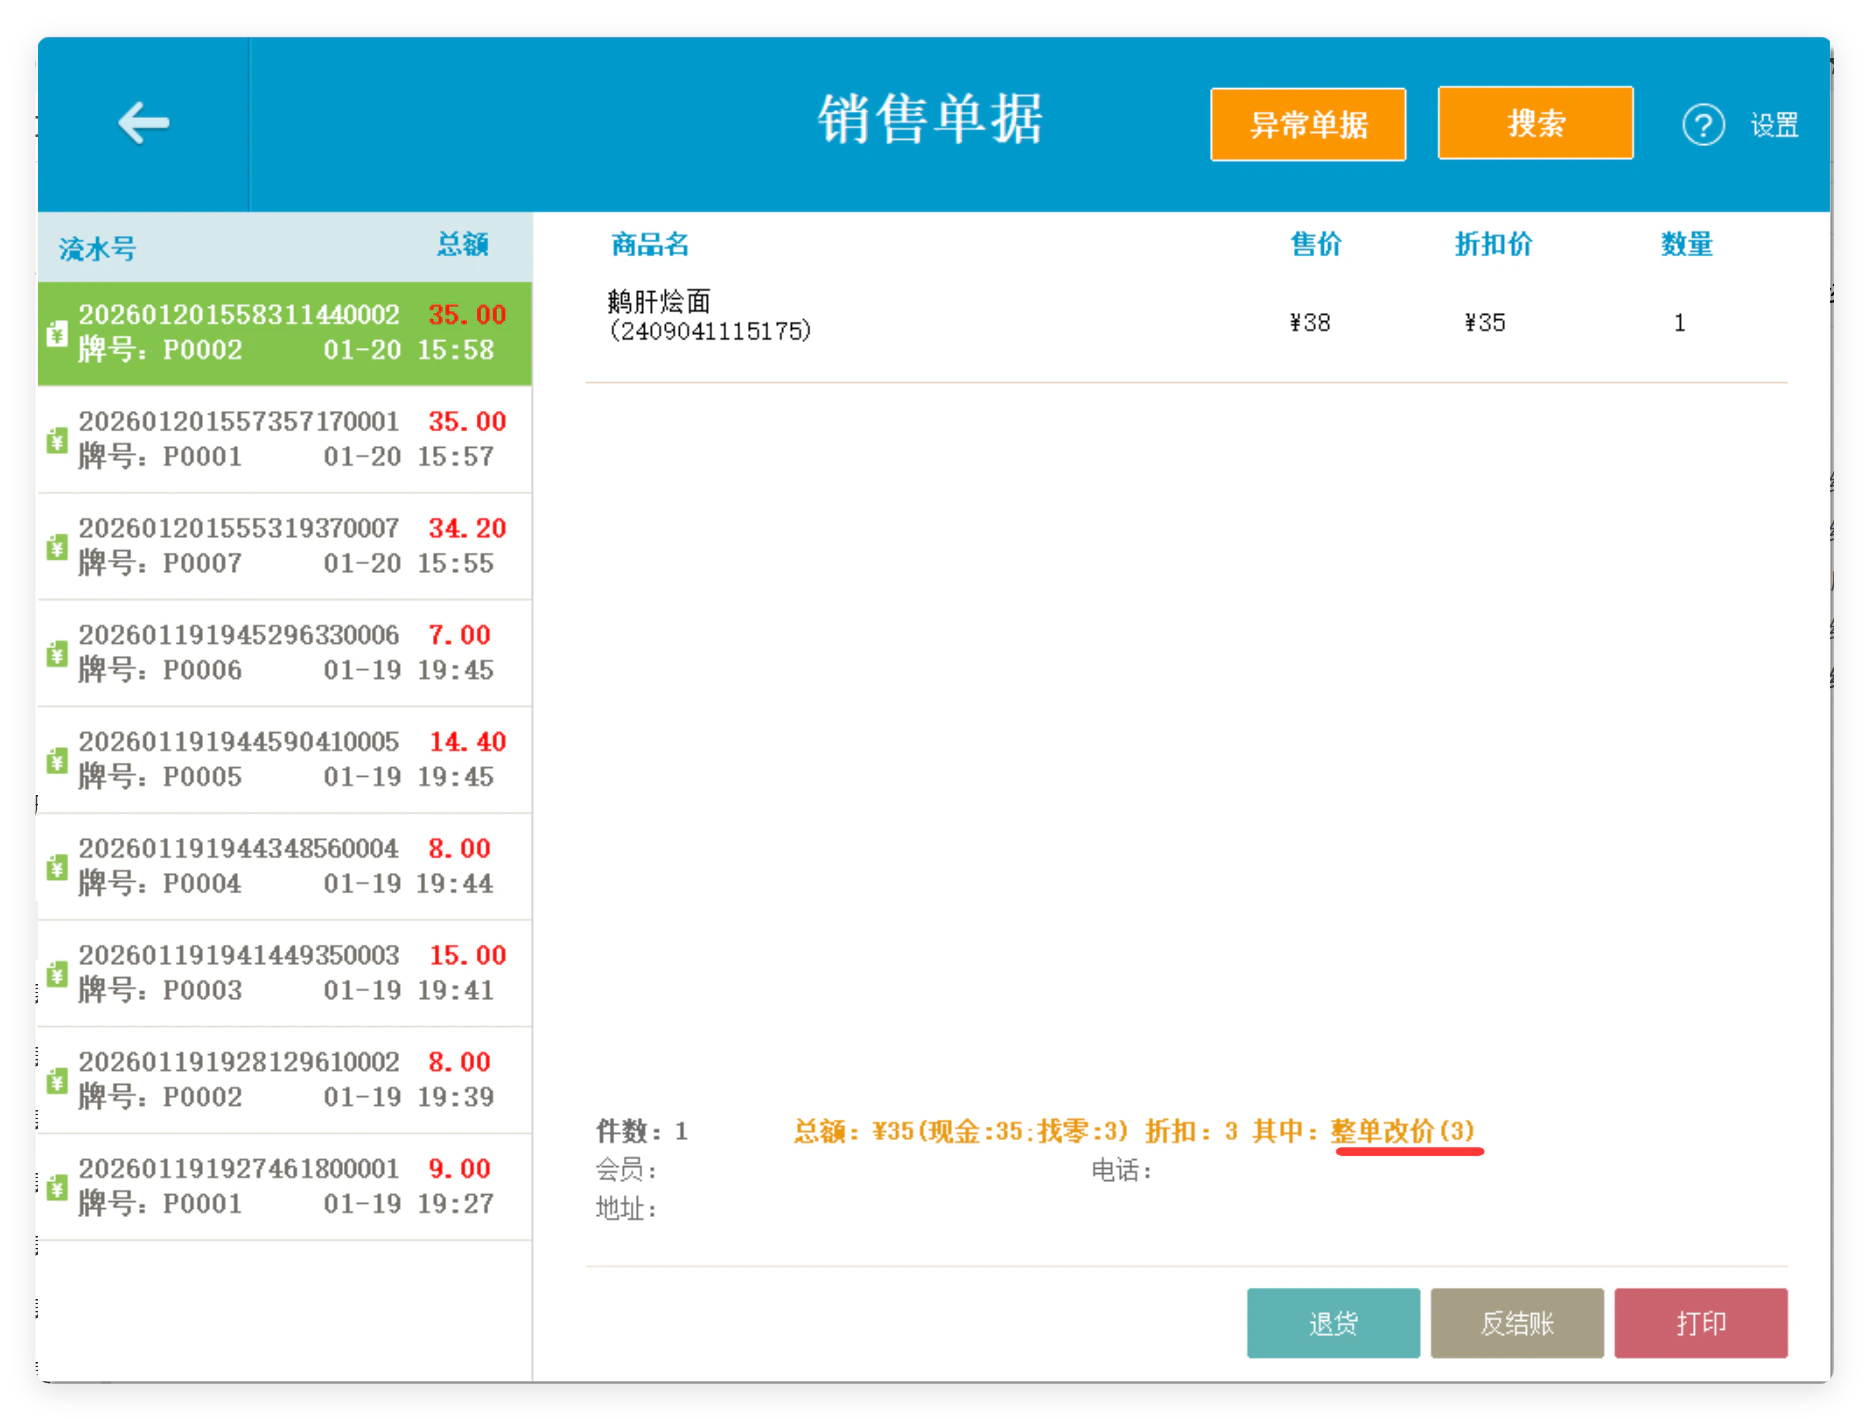
Task: Open 设置 settings
Action: click(x=1774, y=125)
